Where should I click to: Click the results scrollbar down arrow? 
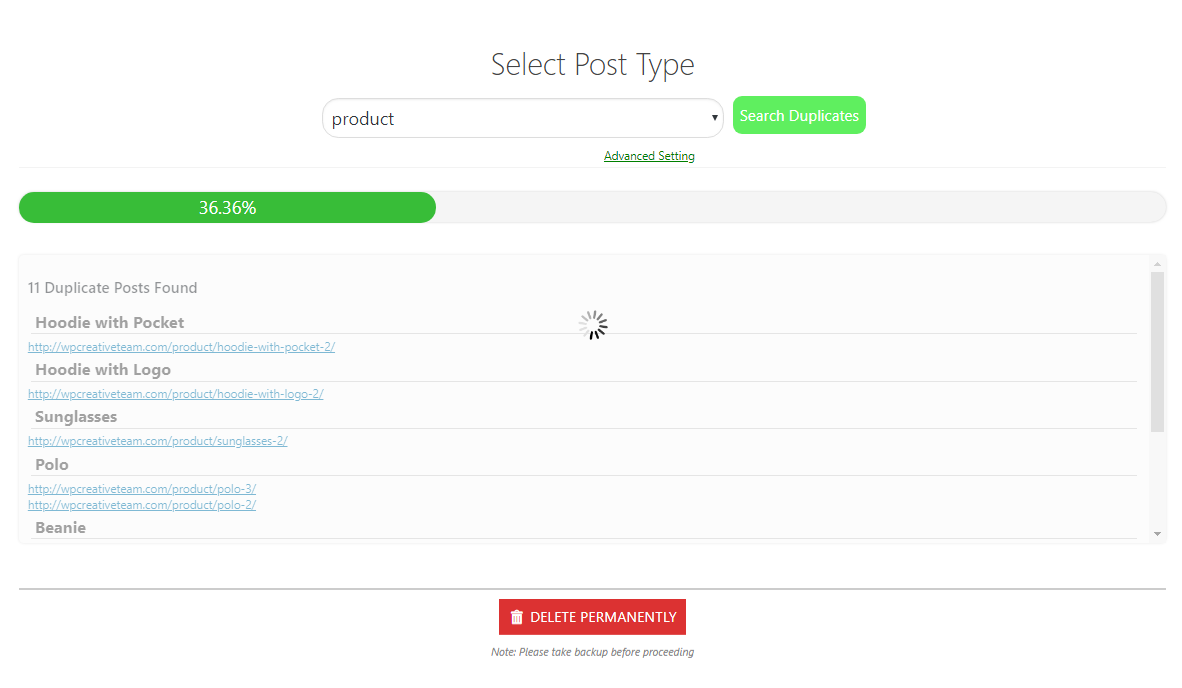point(1158,534)
